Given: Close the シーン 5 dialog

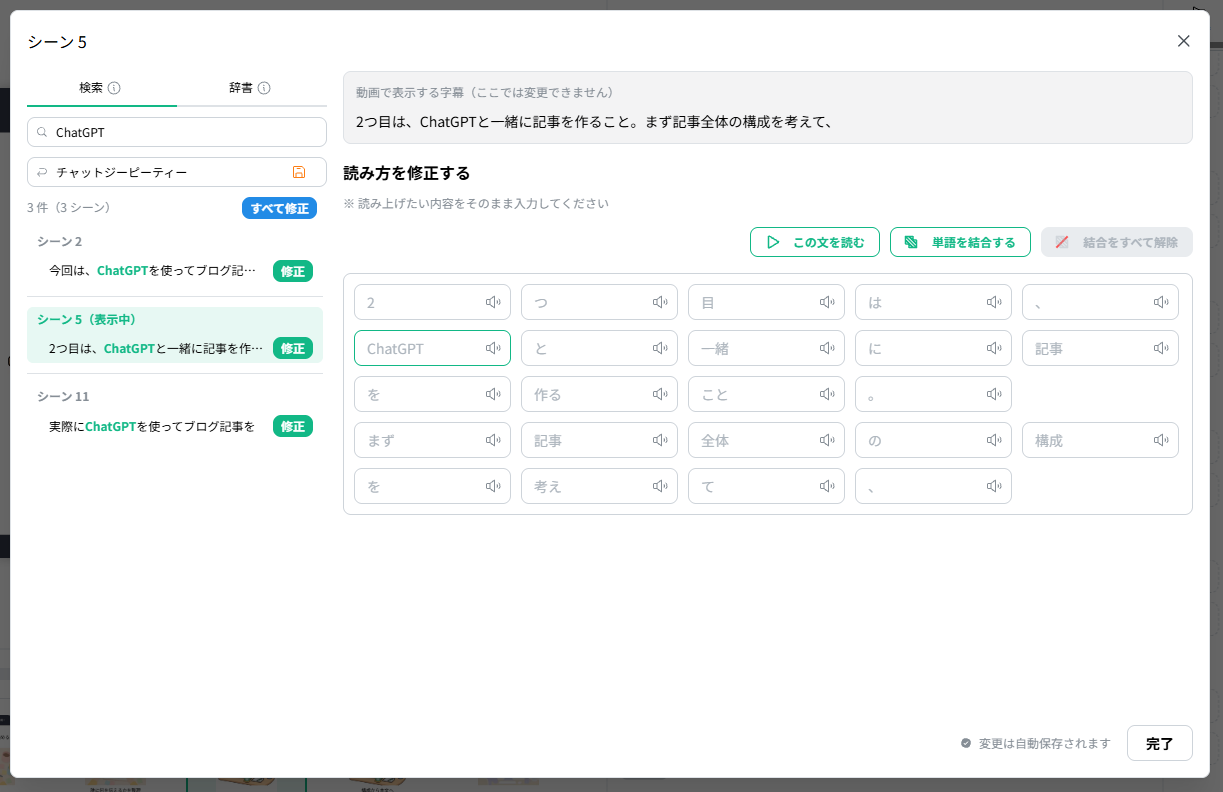Looking at the screenshot, I should click(1184, 41).
